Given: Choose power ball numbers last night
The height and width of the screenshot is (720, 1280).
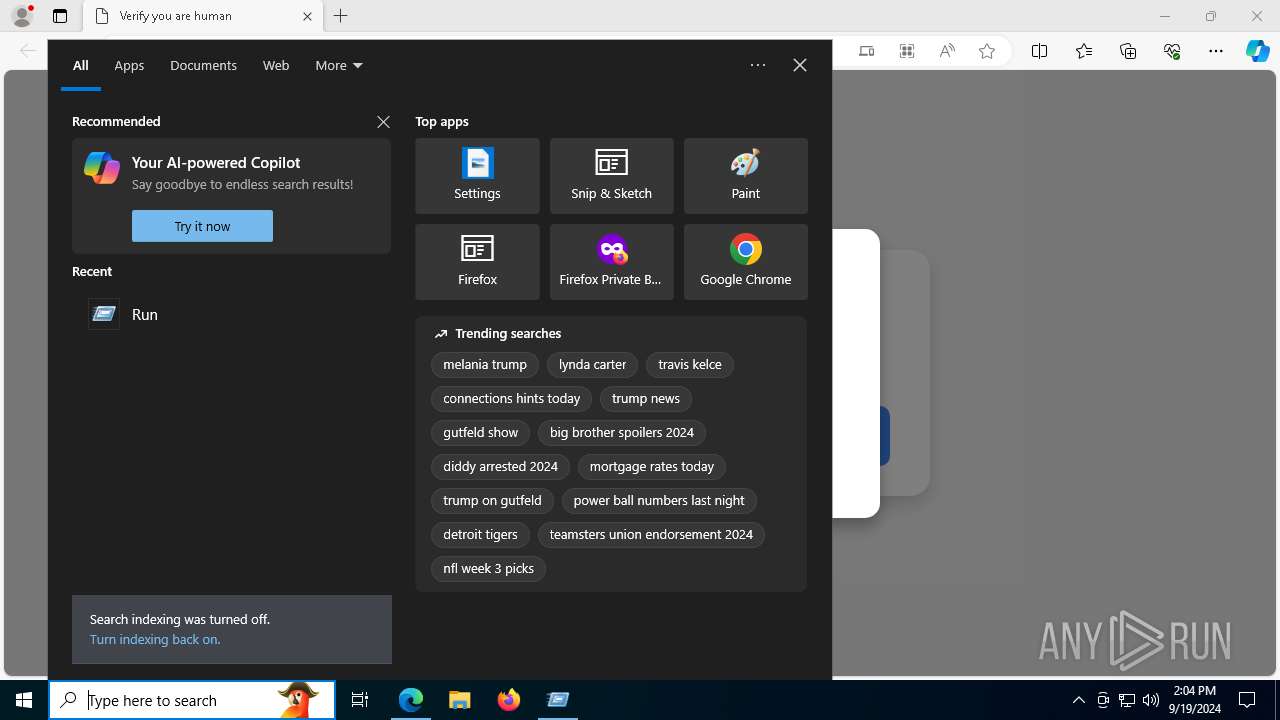Looking at the screenshot, I should click(659, 501).
